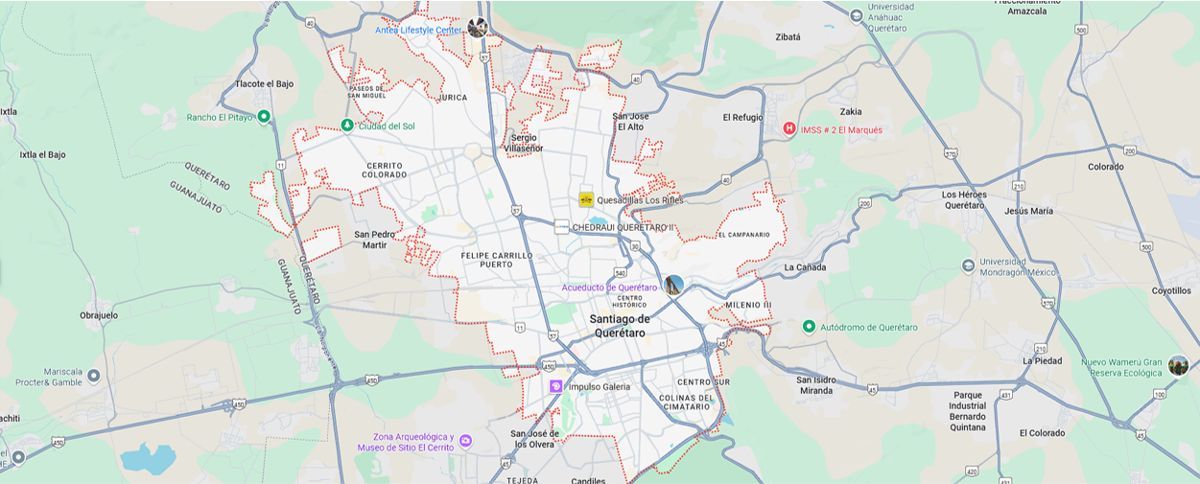
Task: Click the EL CAMPANARIO label
Action: 743,234
